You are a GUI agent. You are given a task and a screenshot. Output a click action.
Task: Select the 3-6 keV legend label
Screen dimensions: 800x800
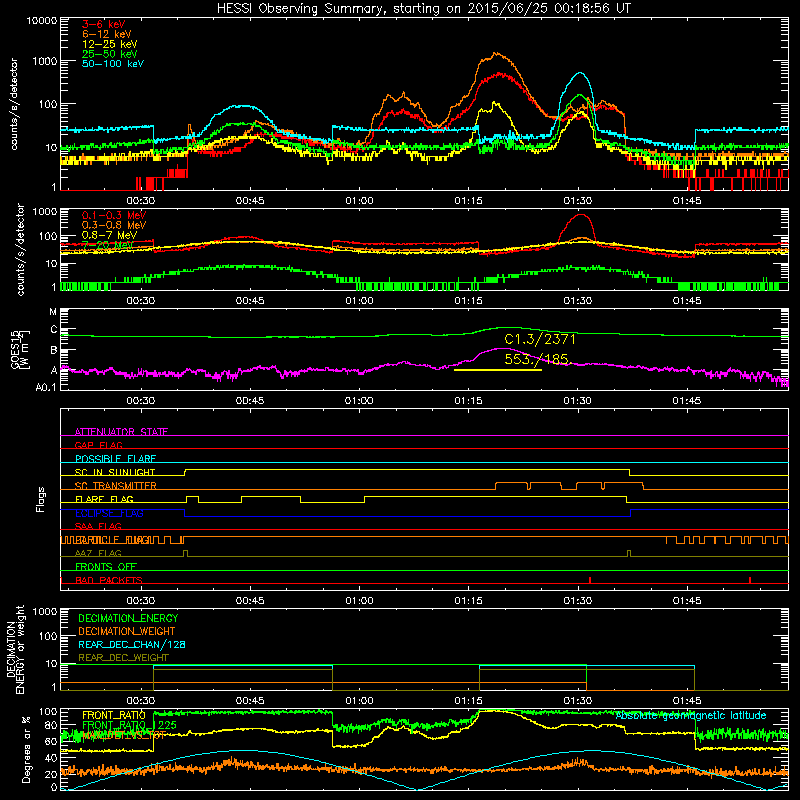click(x=103, y=24)
